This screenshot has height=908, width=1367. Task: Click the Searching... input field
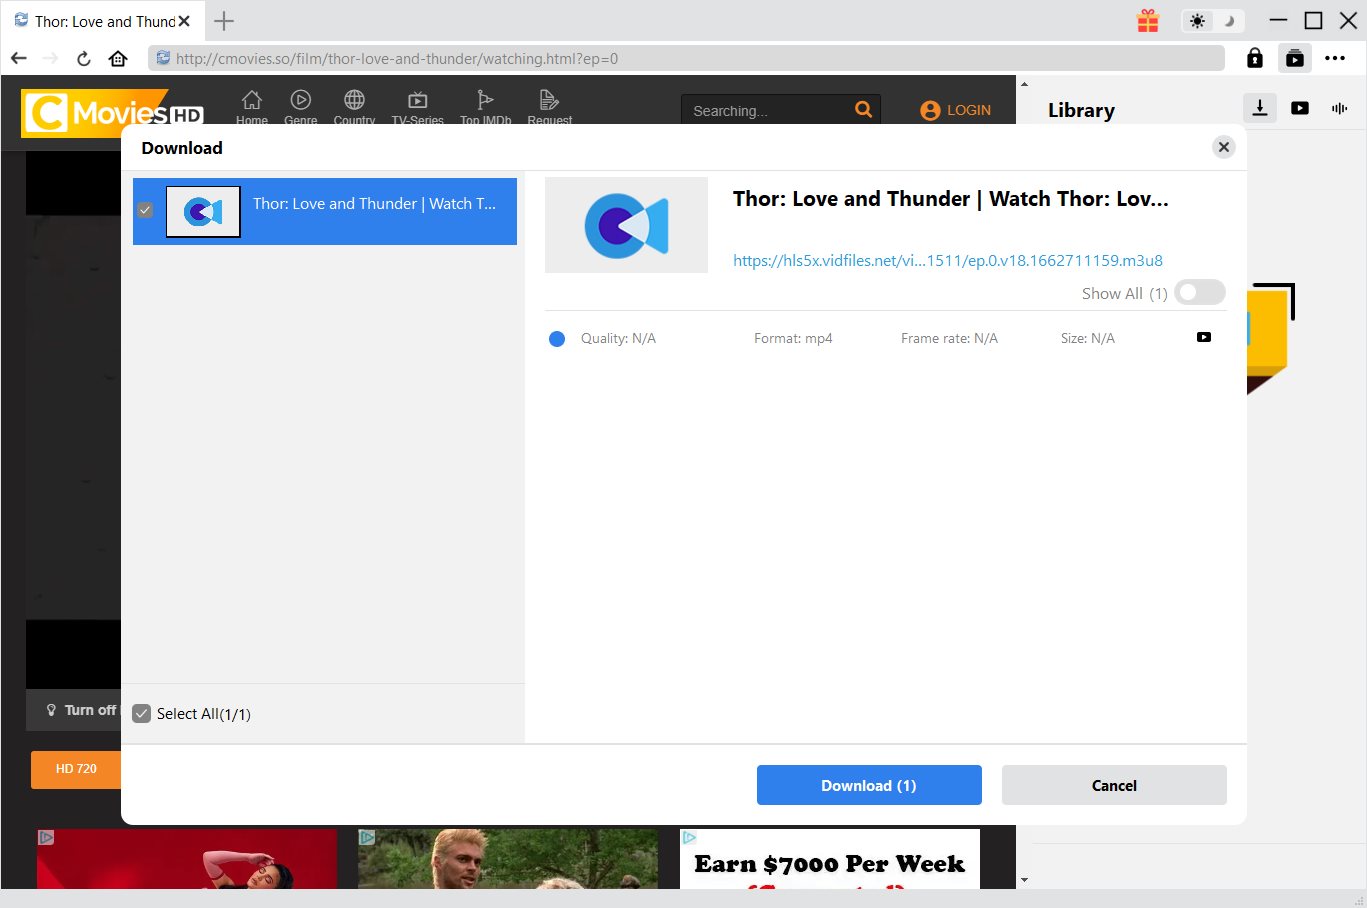point(765,110)
